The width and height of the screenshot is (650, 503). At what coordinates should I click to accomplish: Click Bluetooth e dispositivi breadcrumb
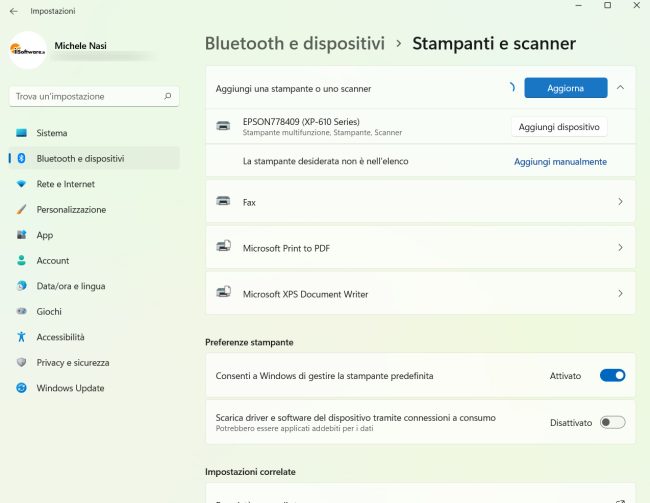(295, 44)
